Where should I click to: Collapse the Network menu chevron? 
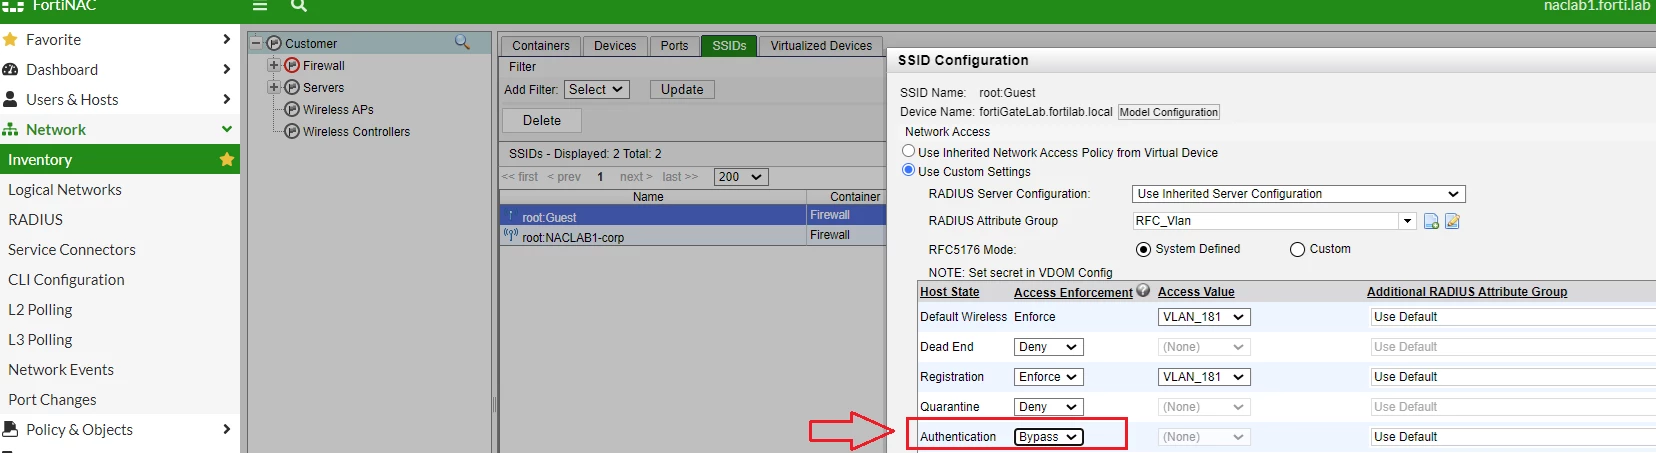[x=227, y=130]
